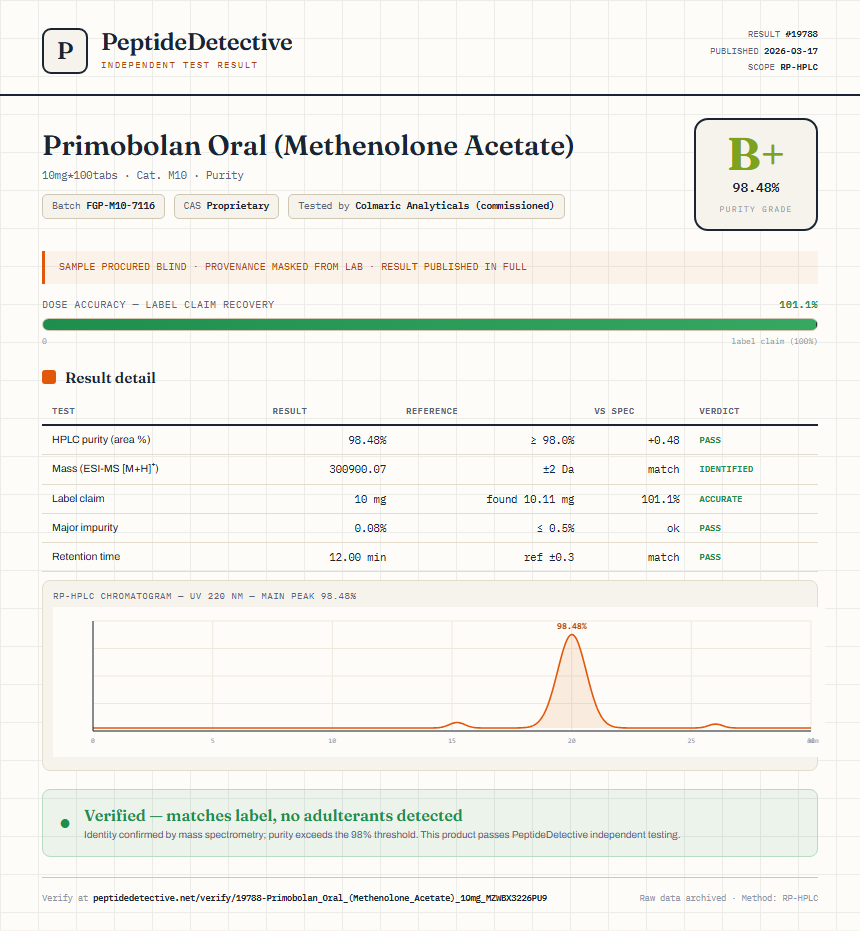Select the Label claim row label
Image resolution: width=860 pixels, height=931 pixels.
78,498
